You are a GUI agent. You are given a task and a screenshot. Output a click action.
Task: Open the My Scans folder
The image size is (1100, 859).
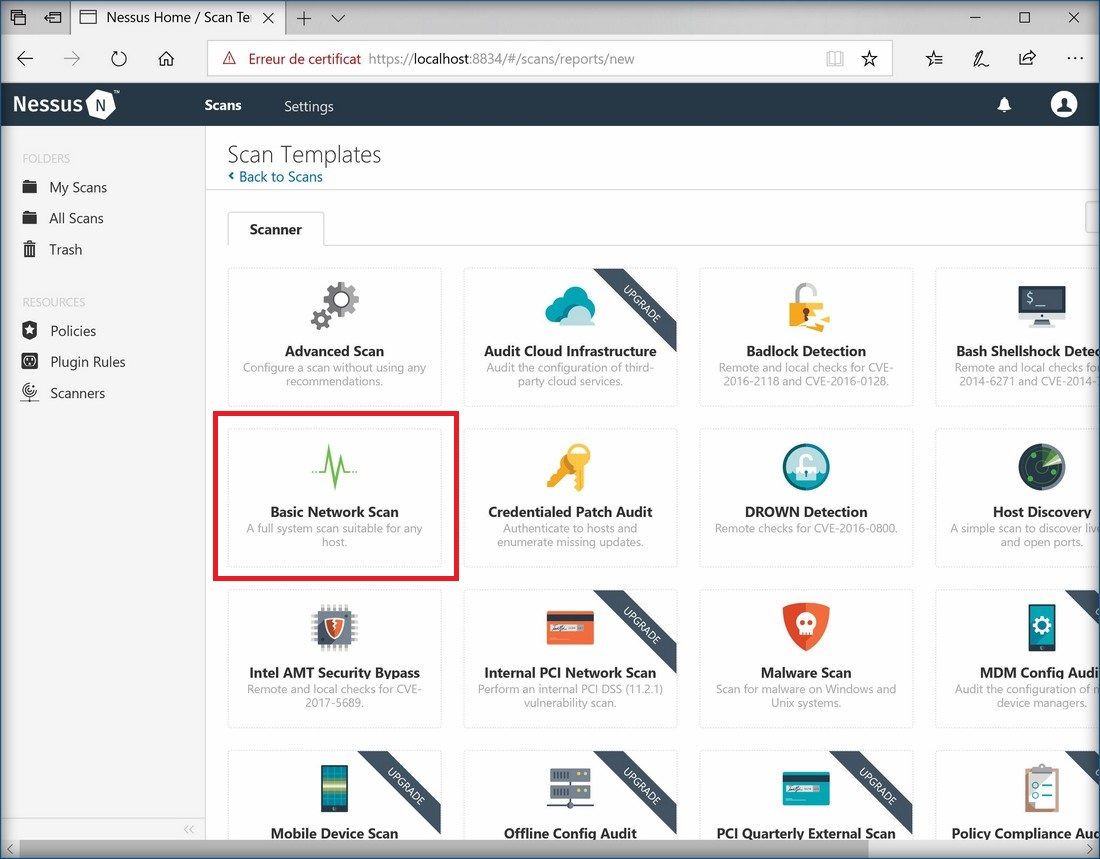(78, 187)
